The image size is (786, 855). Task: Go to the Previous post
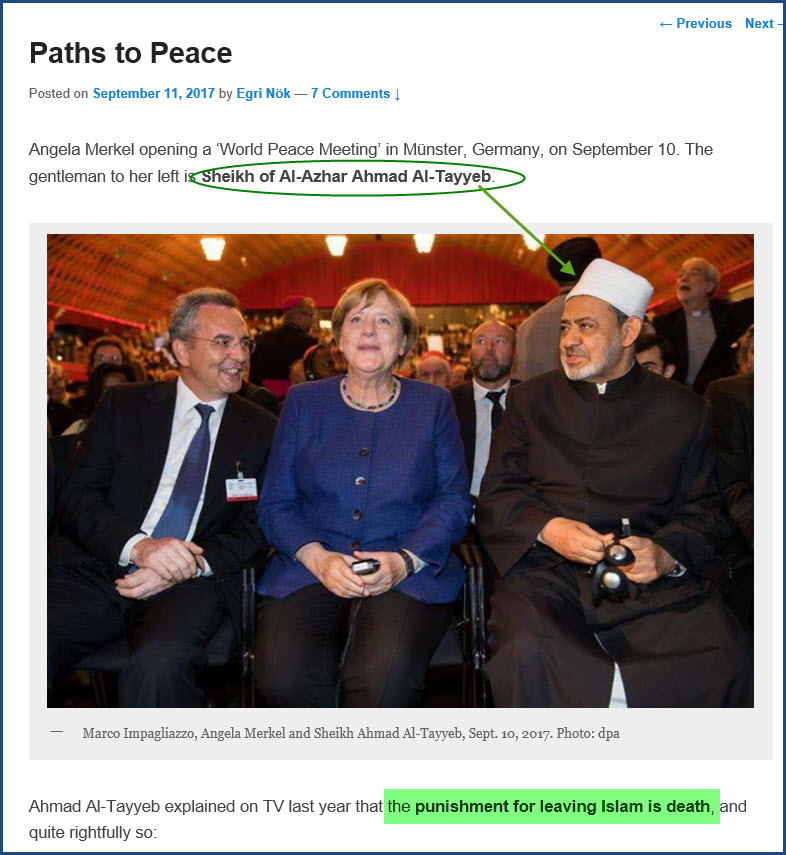pos(695,23)
